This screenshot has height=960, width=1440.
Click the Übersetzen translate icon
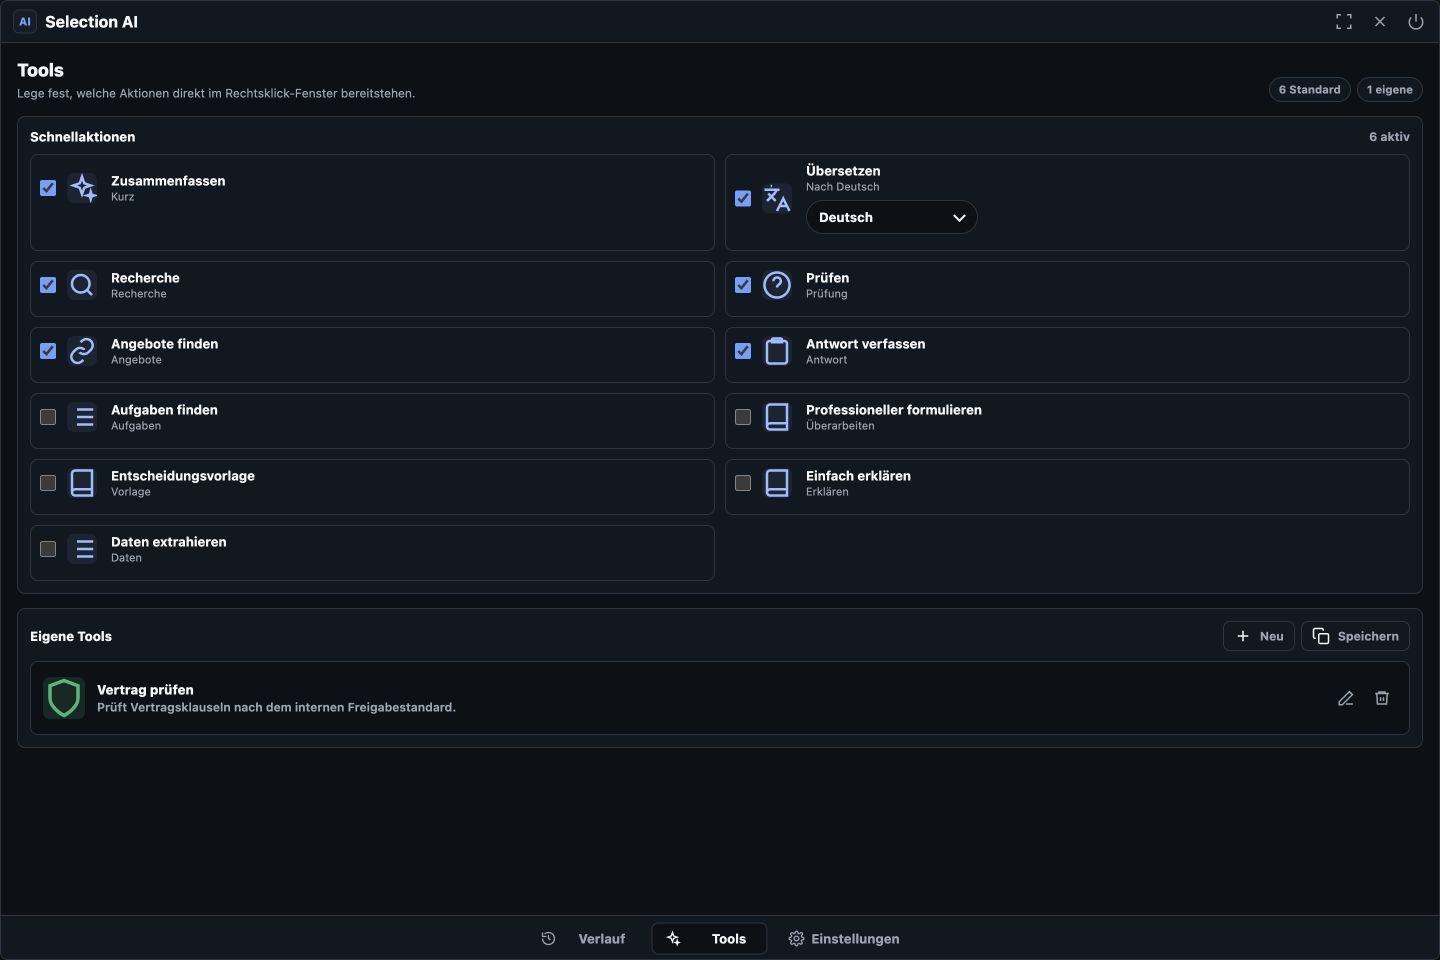(x=777, y=199)
